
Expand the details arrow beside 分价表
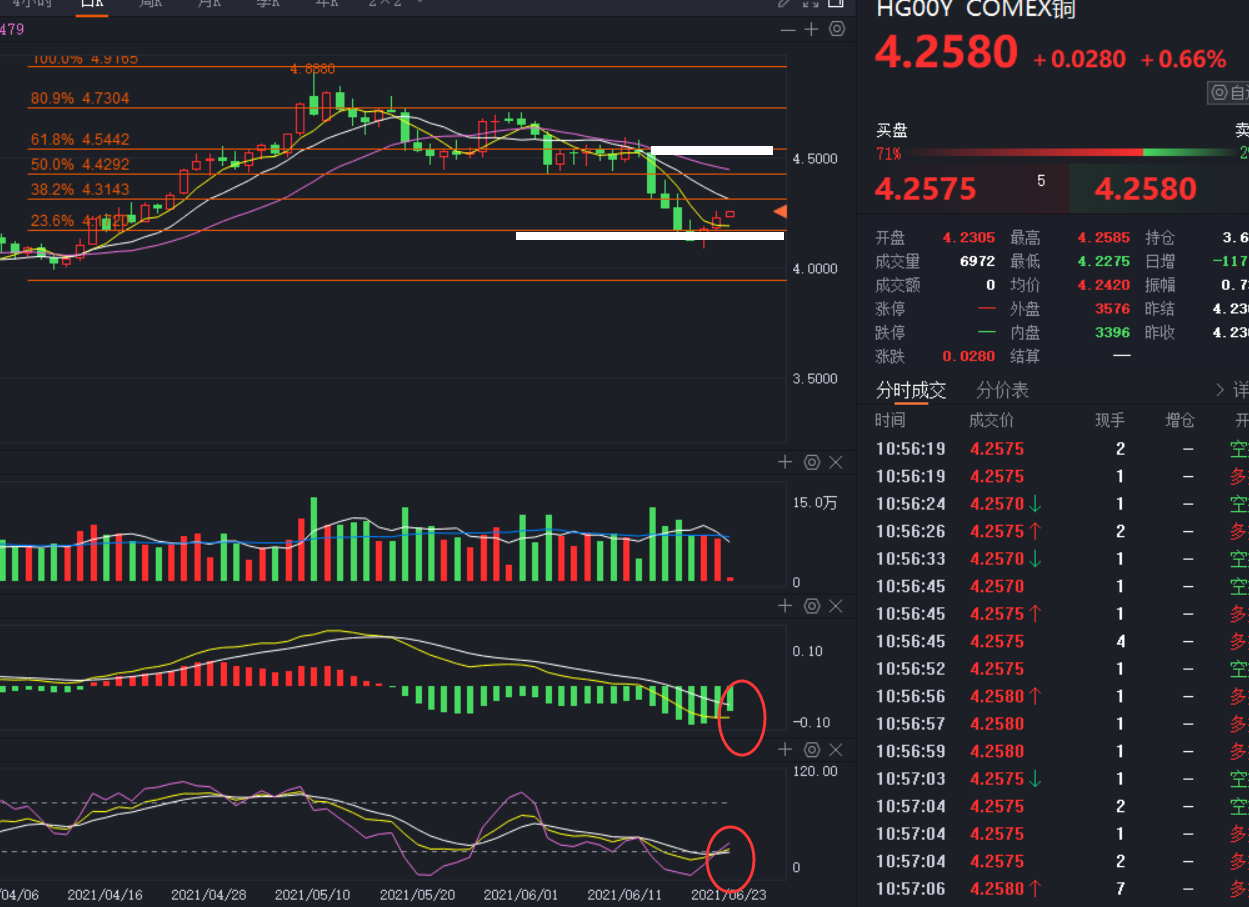[1221, 390]
